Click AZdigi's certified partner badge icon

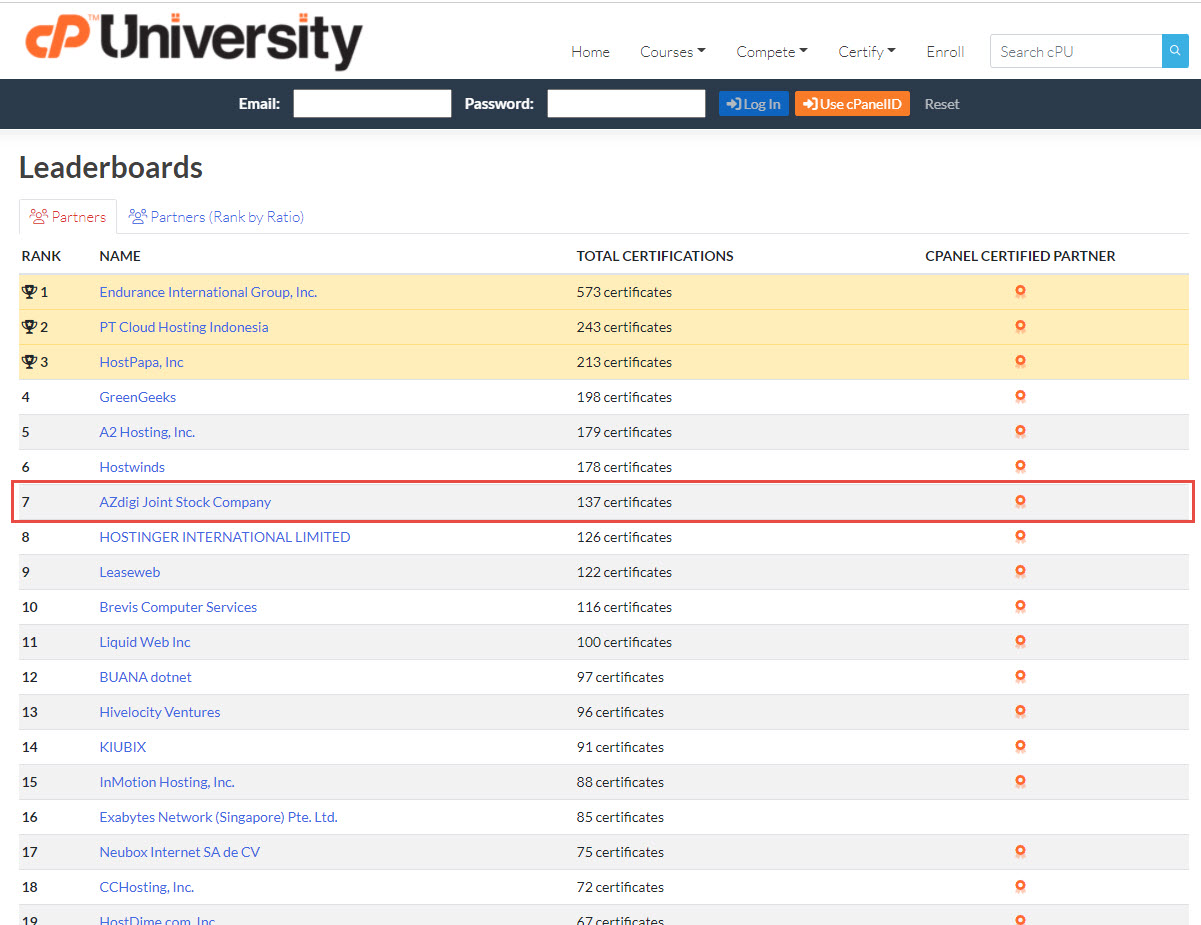pyautogui.click(x=1020, y=501)
